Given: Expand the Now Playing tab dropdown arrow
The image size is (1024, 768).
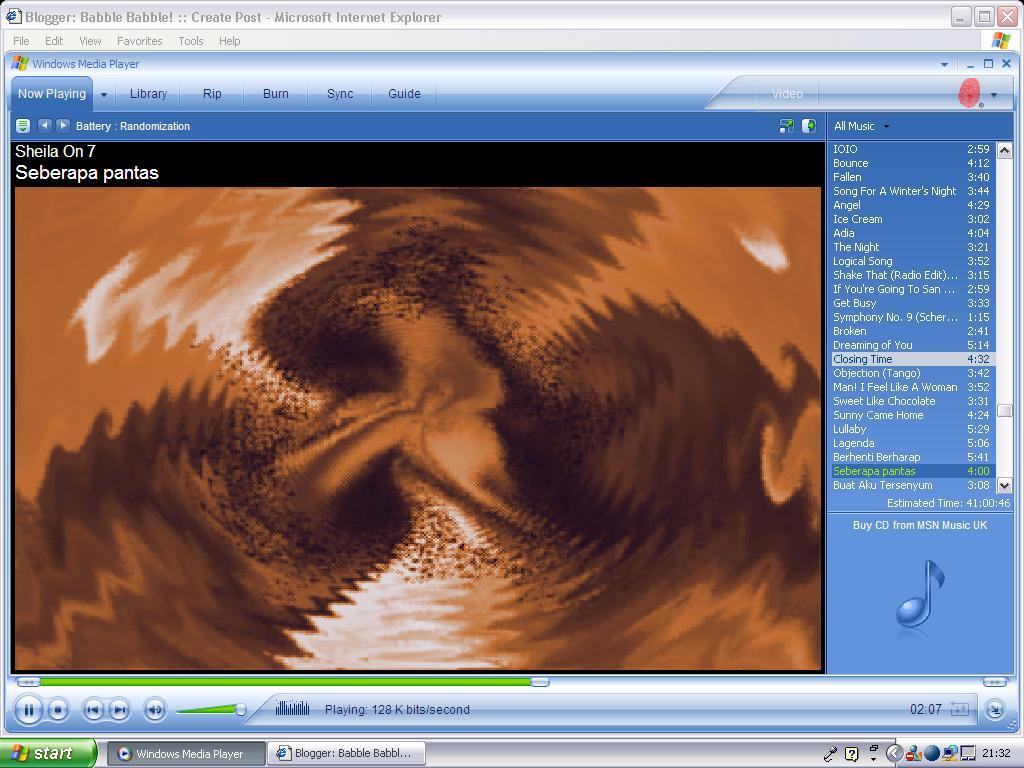Looking at the screenshot, I should click(104, 95).
